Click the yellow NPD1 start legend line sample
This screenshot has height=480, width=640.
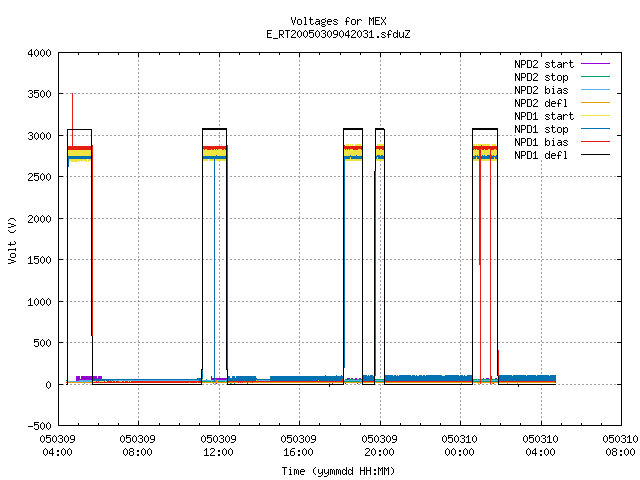595,116
